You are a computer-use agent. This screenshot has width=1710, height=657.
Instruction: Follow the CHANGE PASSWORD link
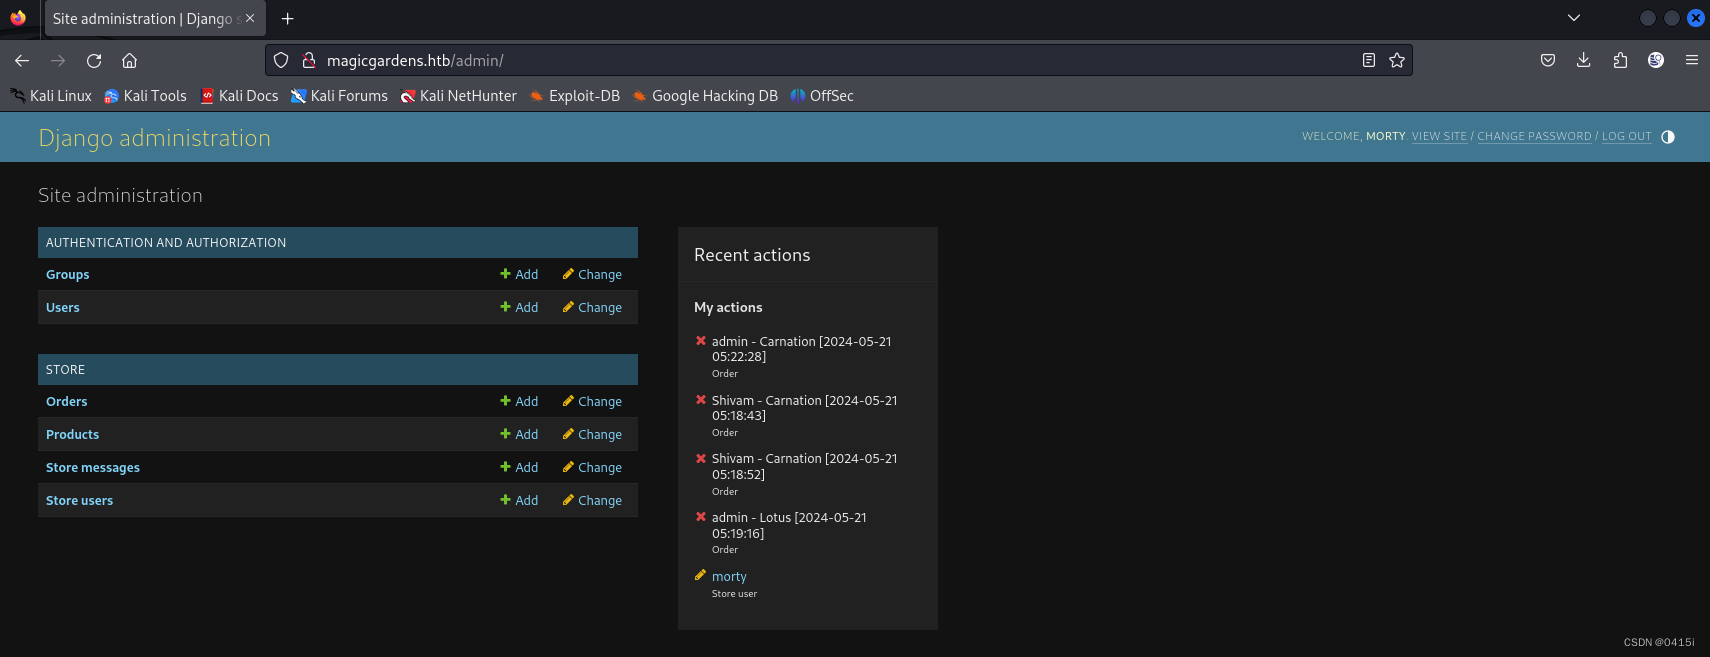(x=1534, y=137)
